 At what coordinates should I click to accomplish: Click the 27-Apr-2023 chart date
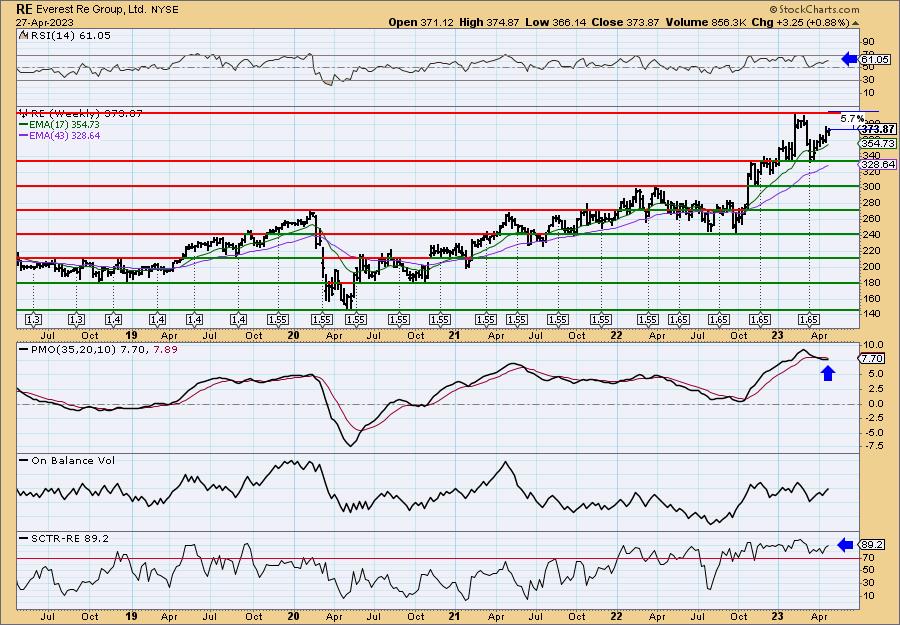(x=44, y=22)
